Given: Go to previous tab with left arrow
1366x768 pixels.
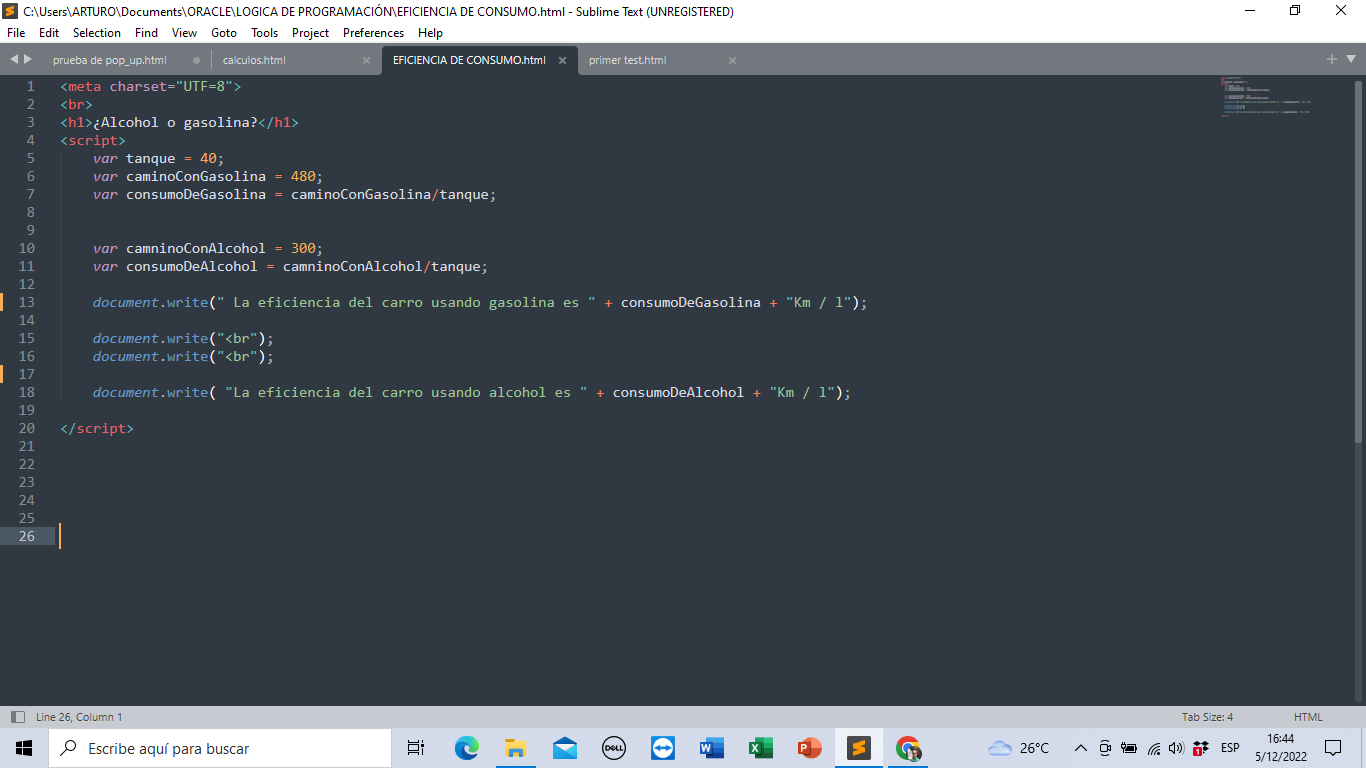Looking at the screenshot, I should [x=13, y=60].
